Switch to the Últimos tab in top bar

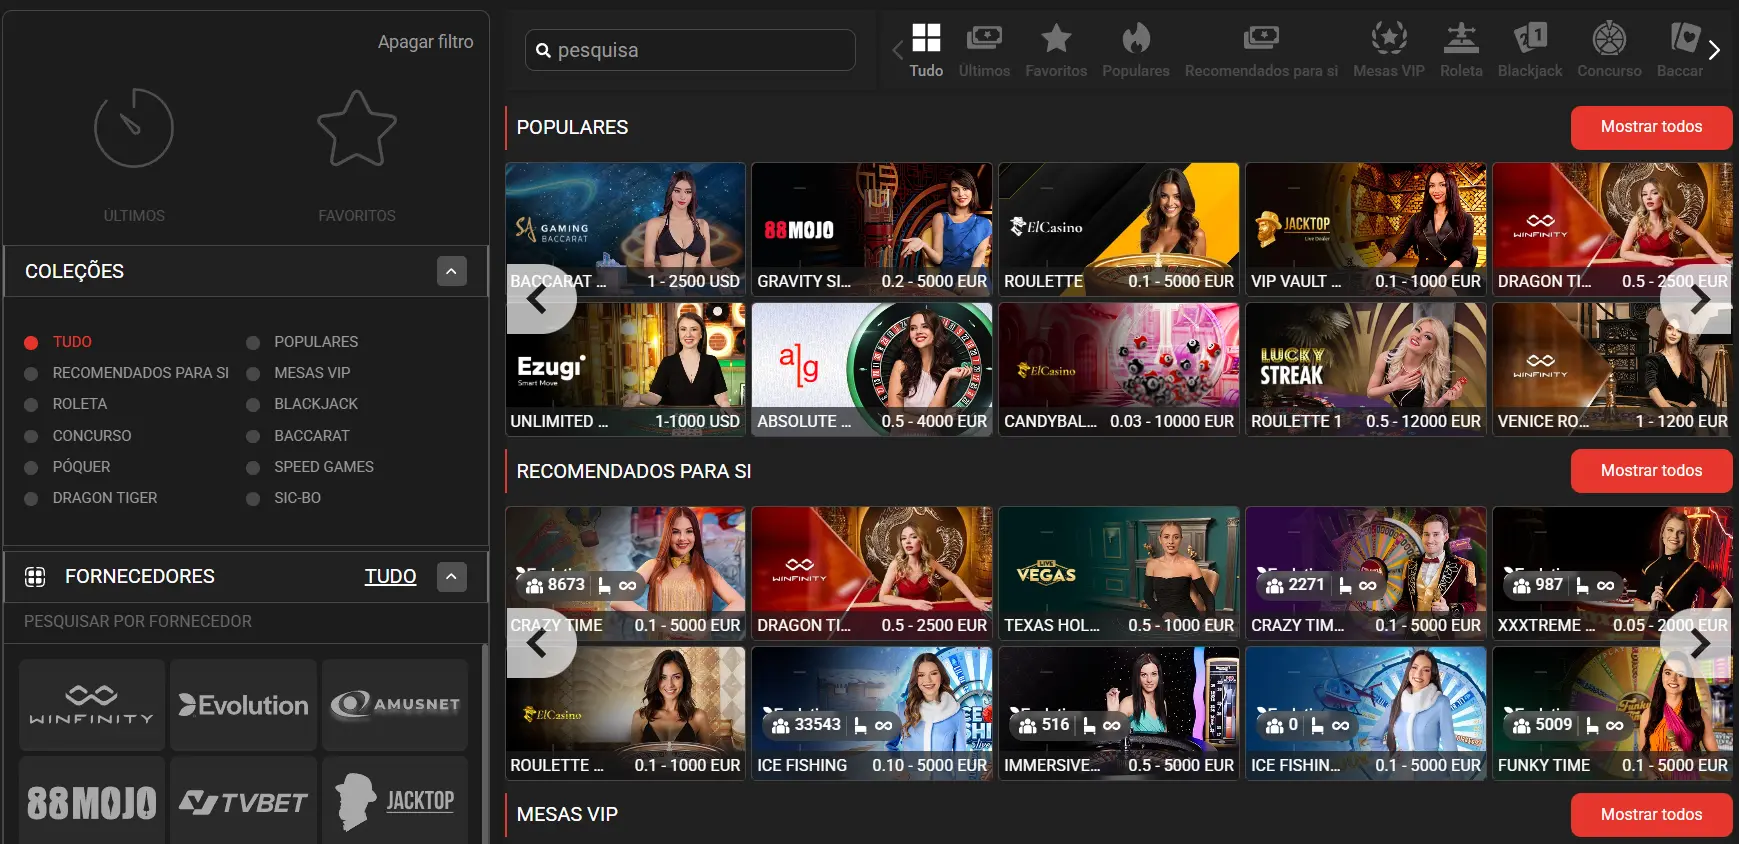tap(984, 51)
